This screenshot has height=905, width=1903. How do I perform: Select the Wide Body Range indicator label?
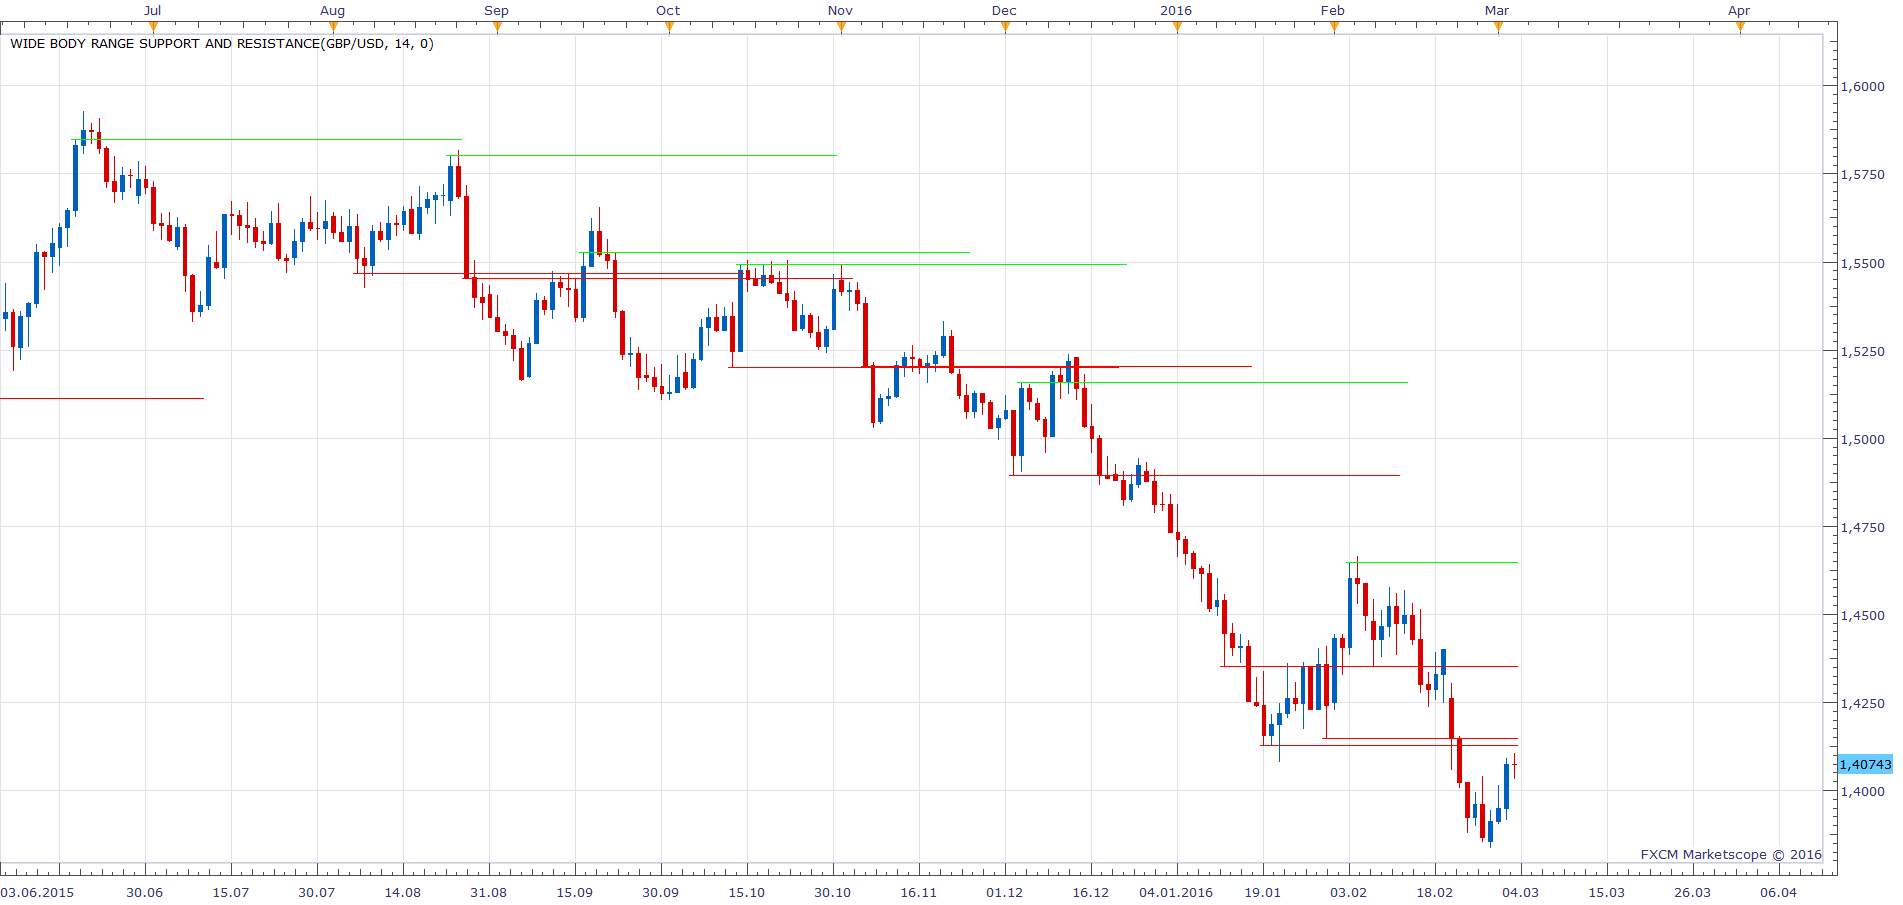pos(222,44)
